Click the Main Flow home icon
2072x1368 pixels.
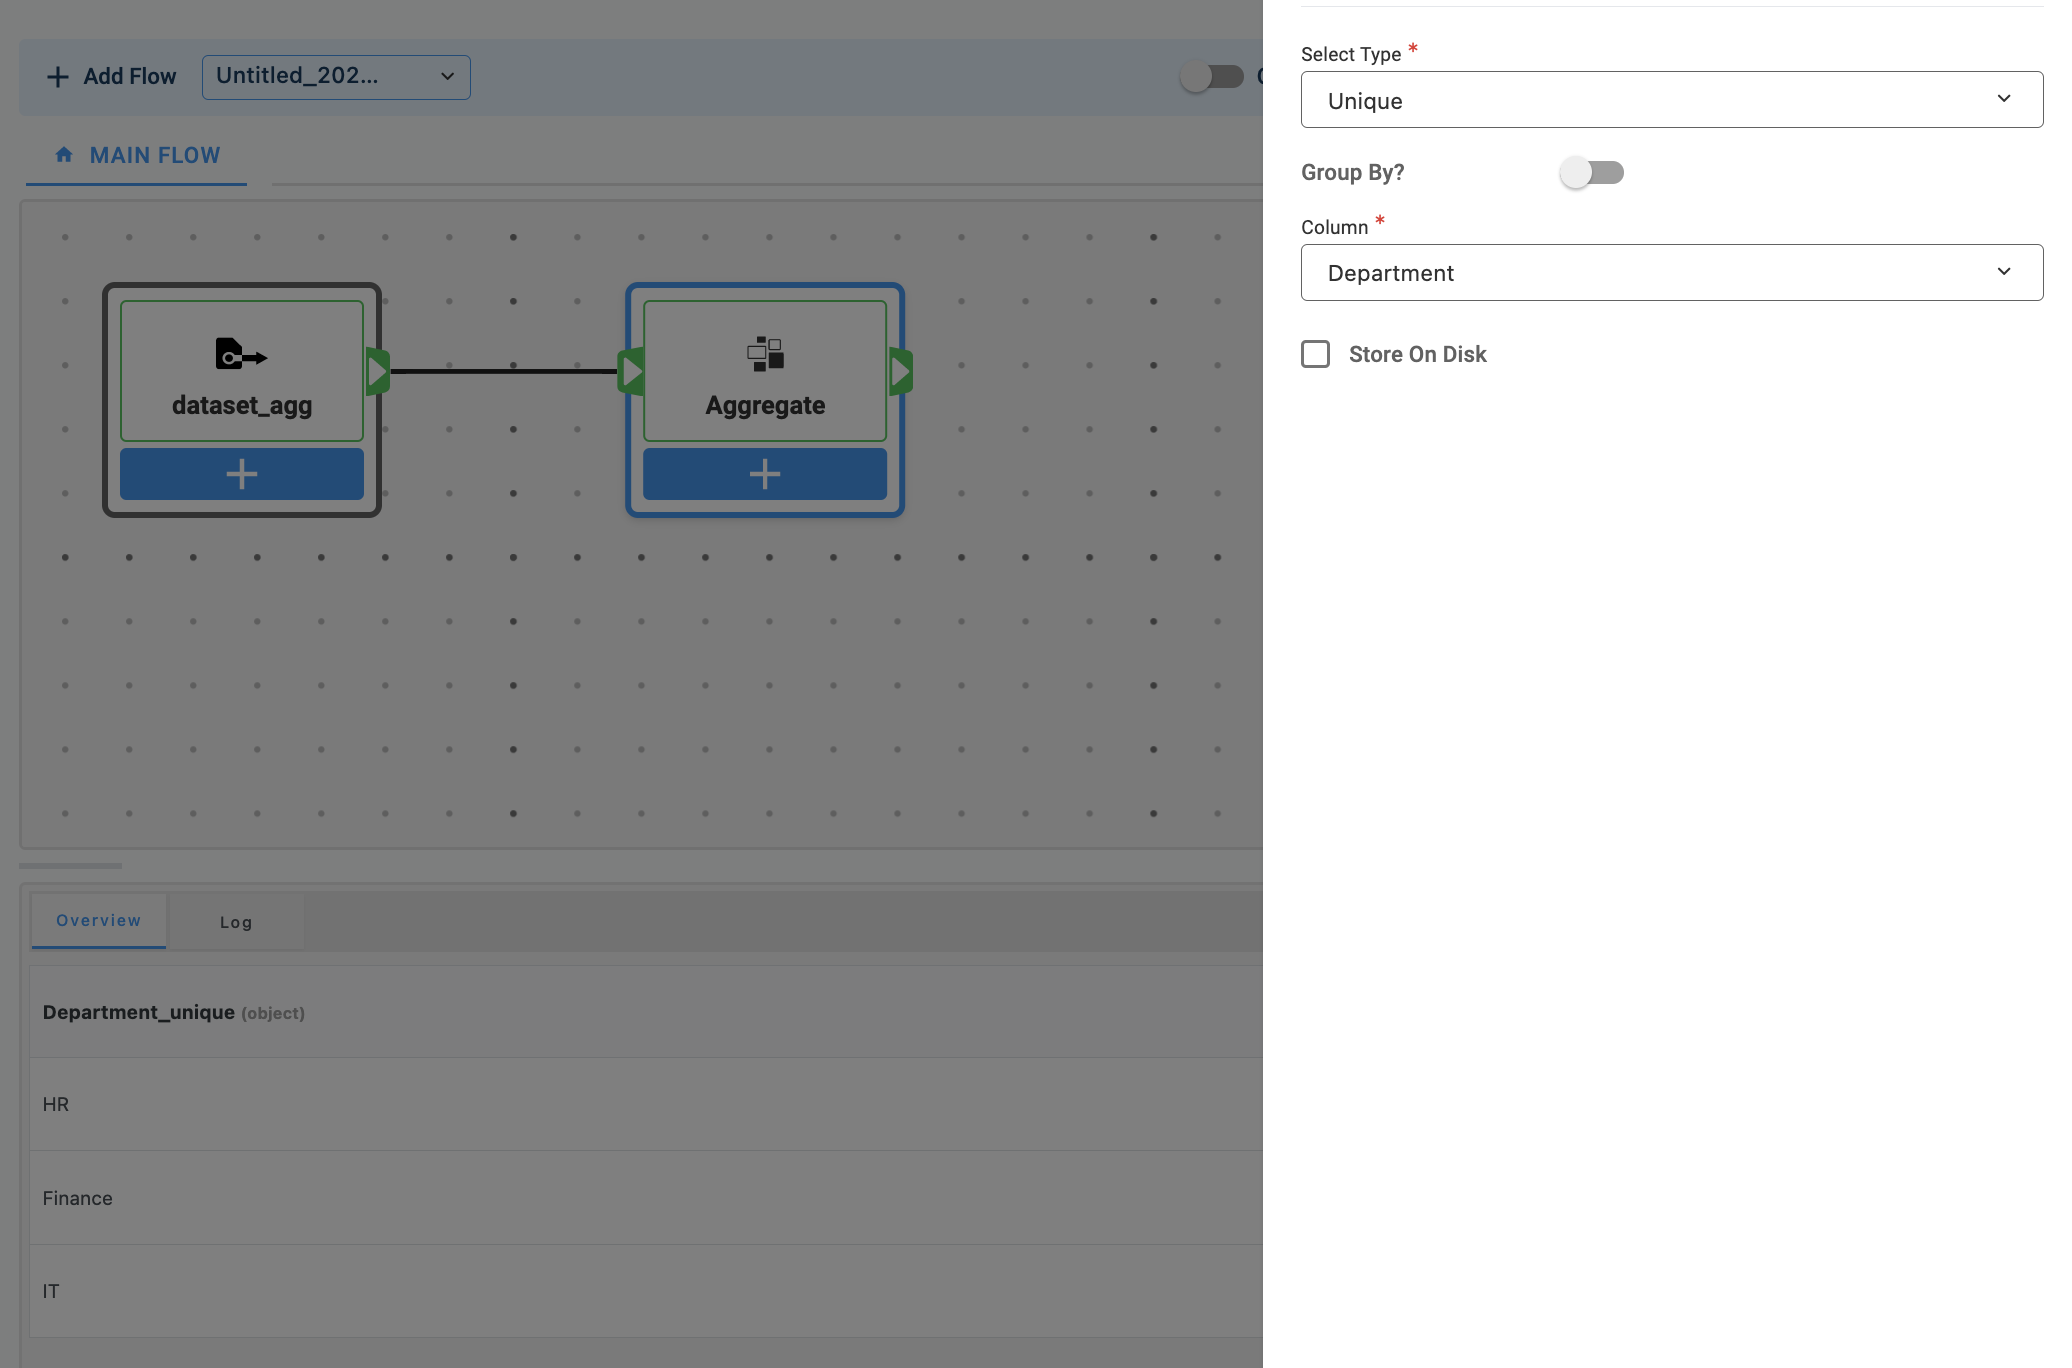tap(64, 155)
